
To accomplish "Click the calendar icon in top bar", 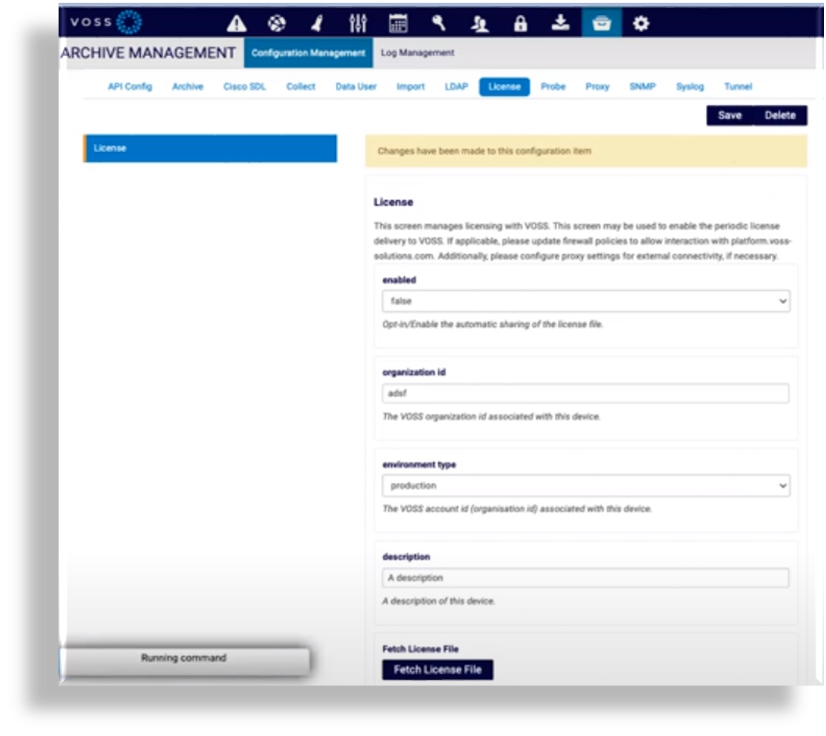I will [x=398, y=23].
